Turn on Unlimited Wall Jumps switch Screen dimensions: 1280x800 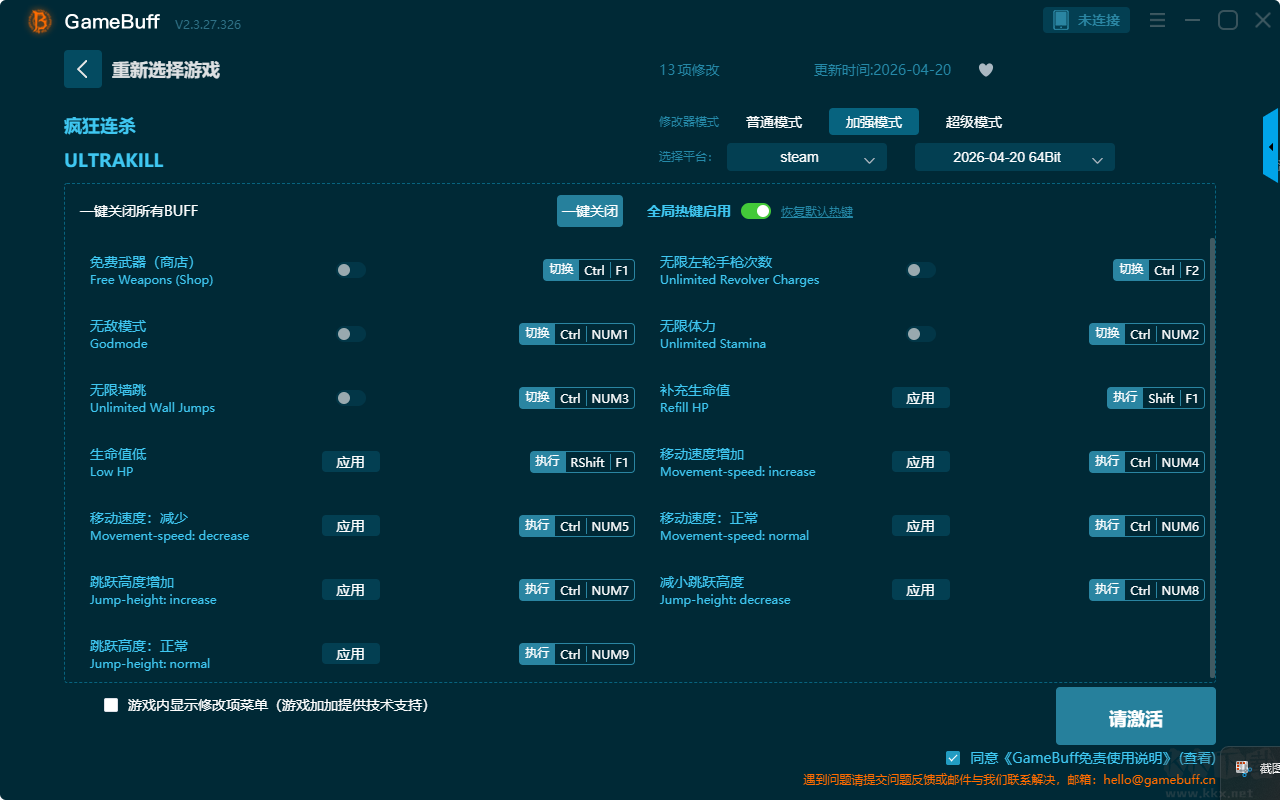(x=351, y=398)
